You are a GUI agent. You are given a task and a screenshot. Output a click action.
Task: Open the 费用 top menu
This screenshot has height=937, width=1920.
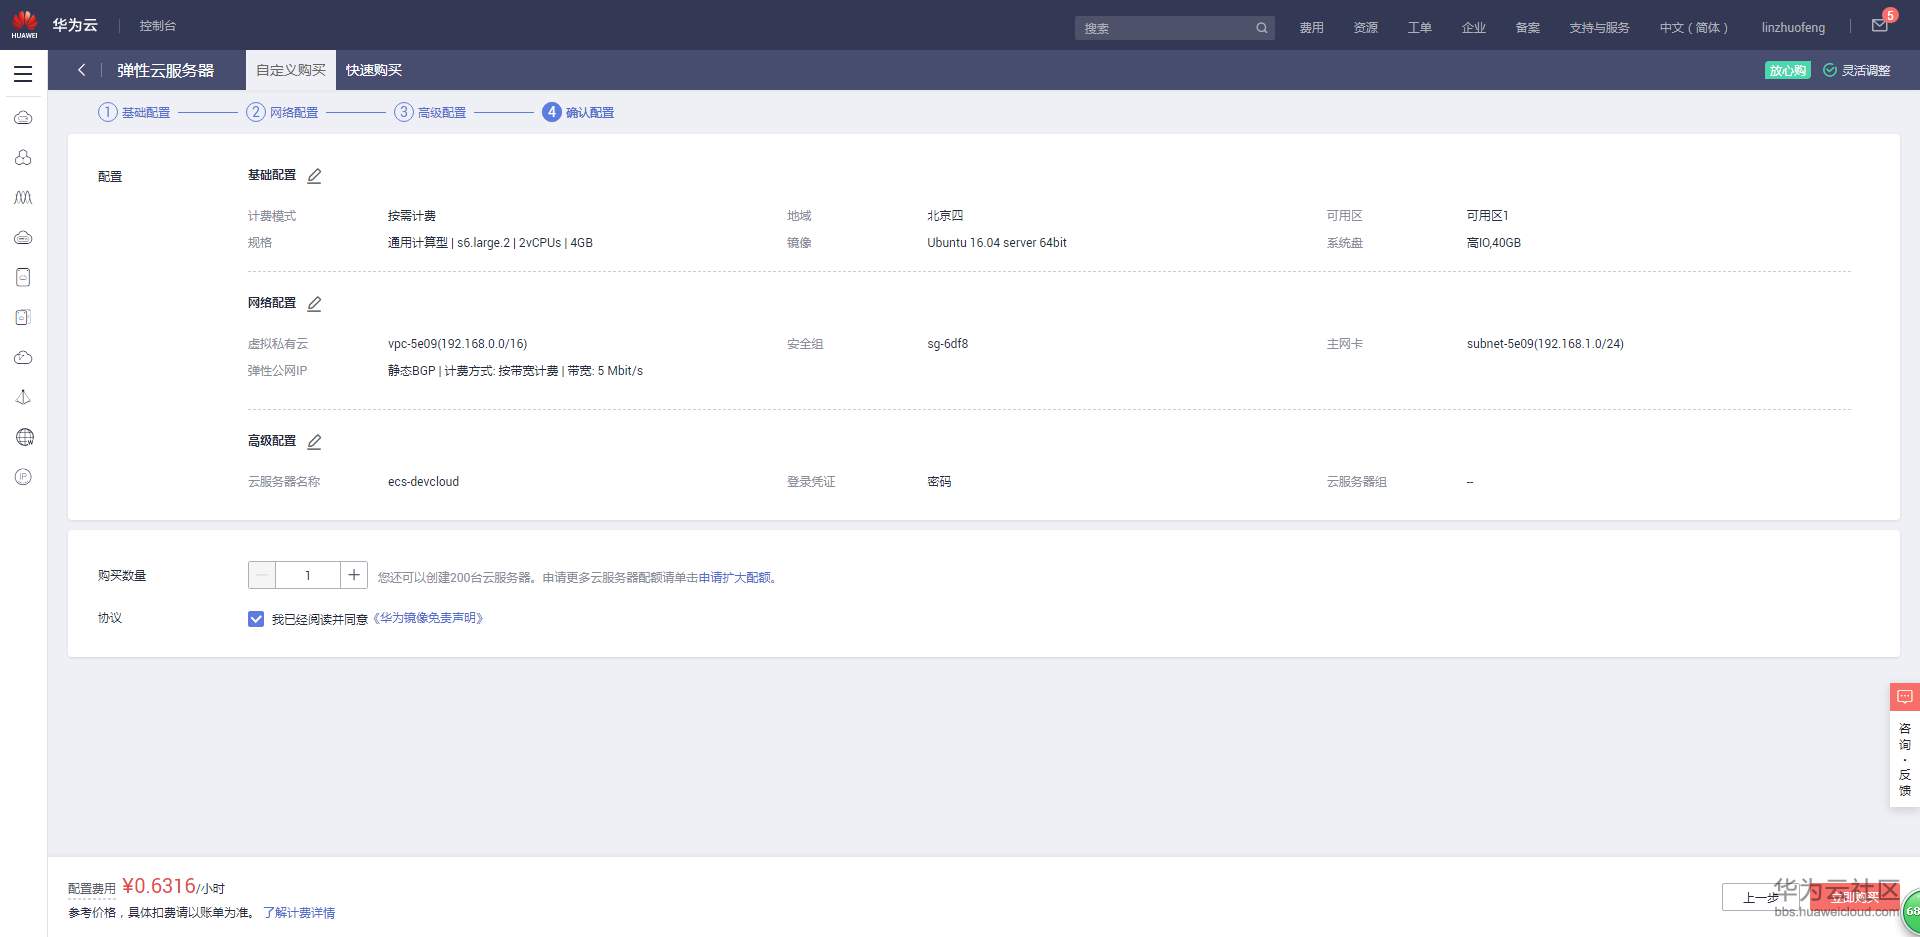1312,28
